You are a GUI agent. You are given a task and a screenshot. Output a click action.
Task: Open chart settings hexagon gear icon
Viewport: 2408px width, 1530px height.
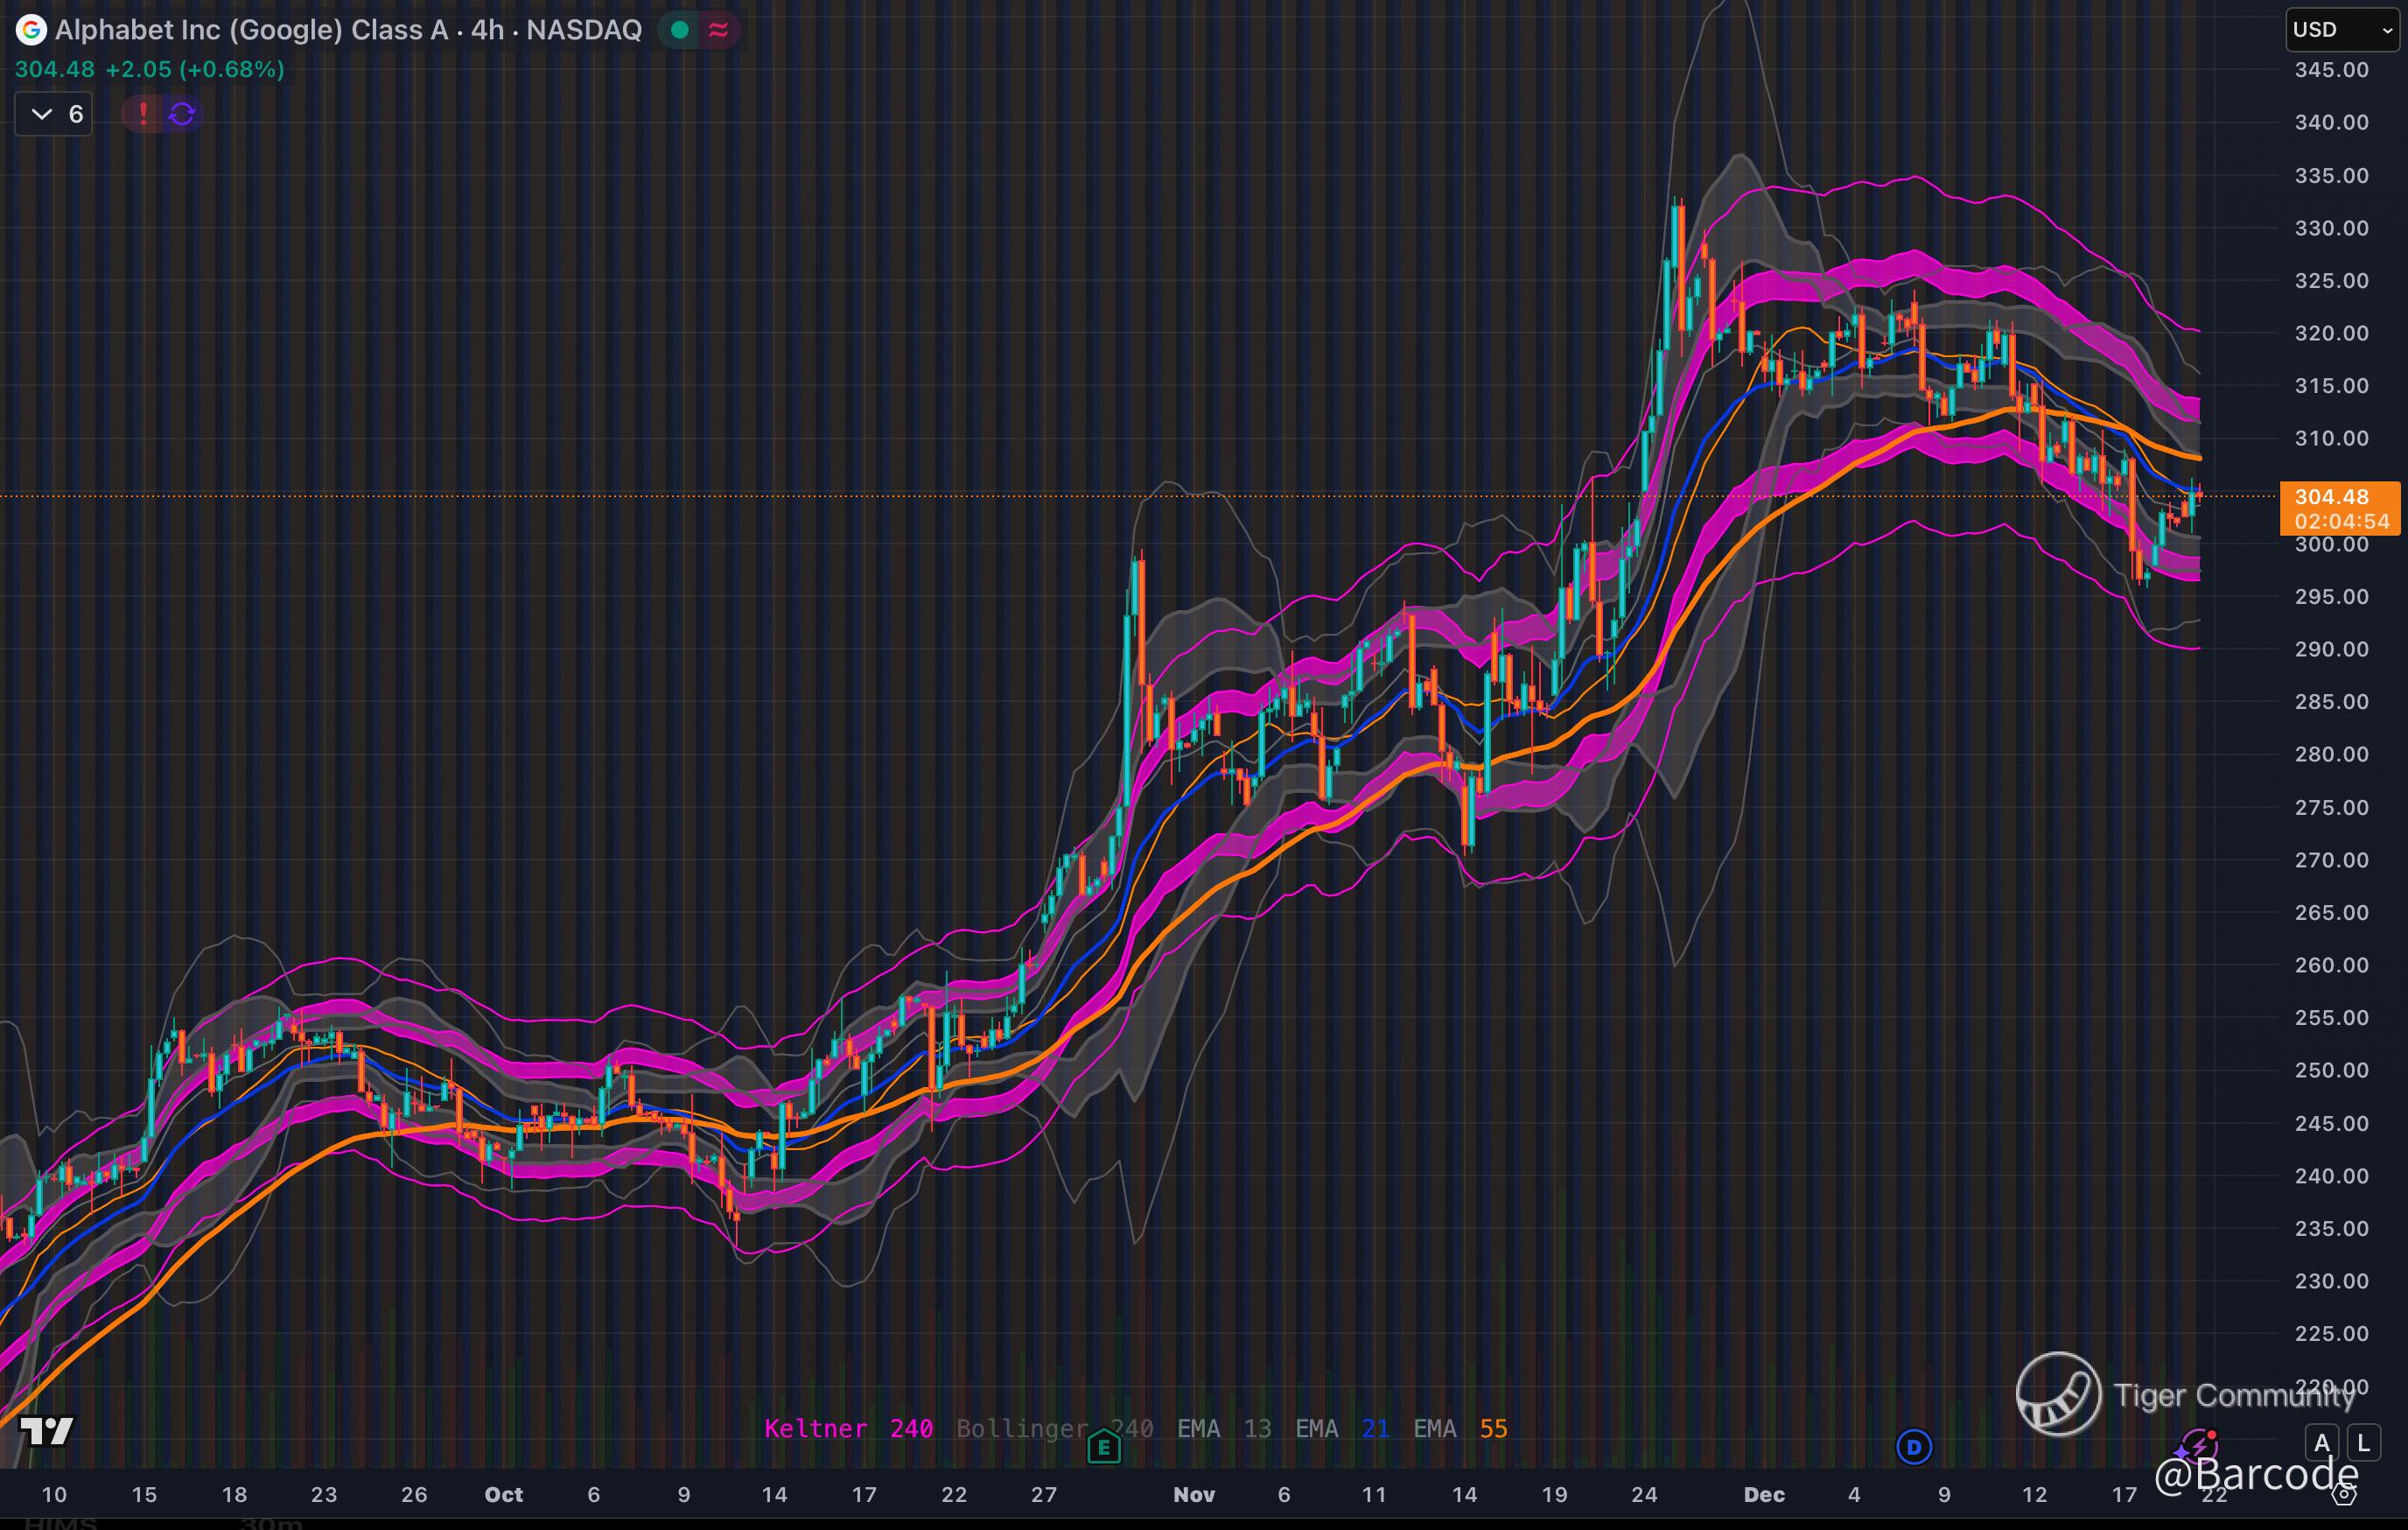2344,1495
